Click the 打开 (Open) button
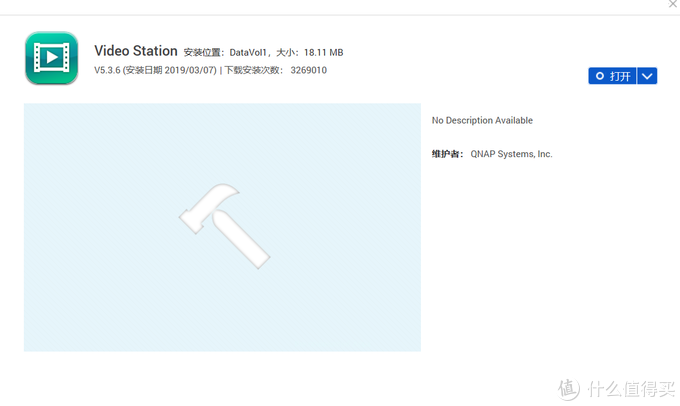This screenshot has width=680, height=406. (x=612, y=76)
